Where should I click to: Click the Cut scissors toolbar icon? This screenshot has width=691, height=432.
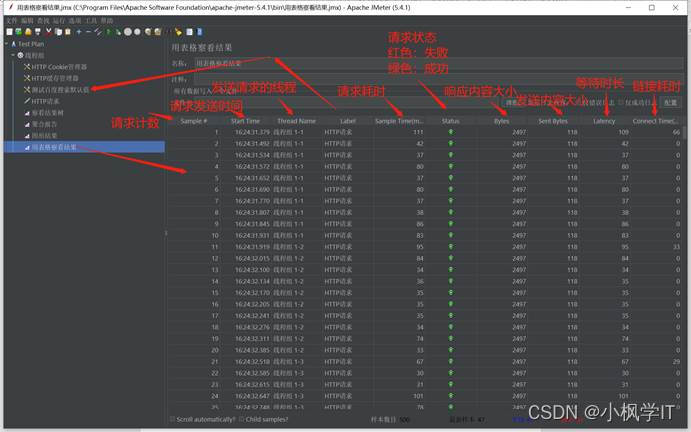pos(48,32)
